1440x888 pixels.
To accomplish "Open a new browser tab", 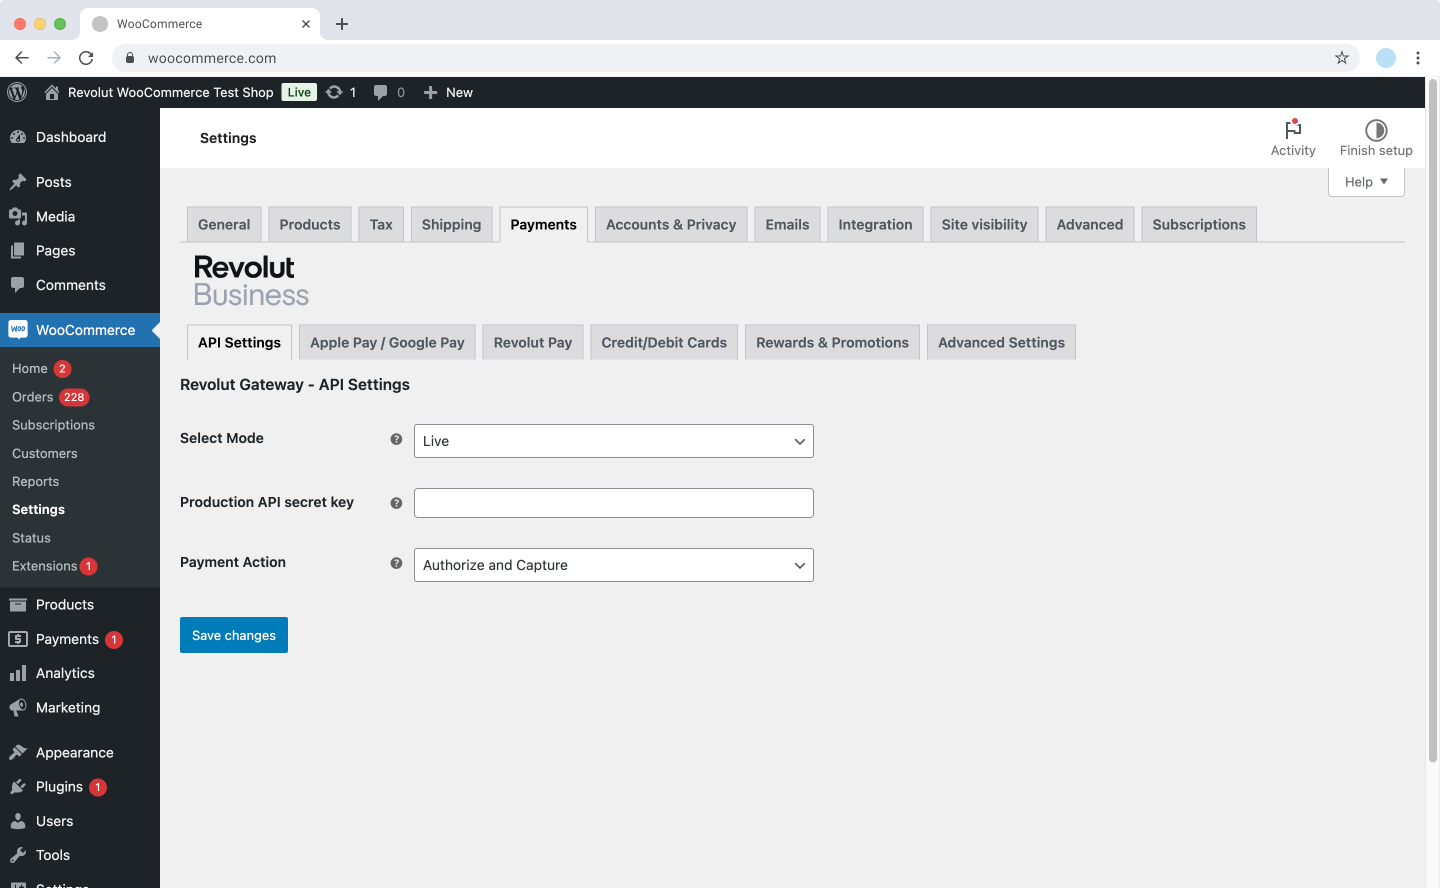I will pos(342,24).
